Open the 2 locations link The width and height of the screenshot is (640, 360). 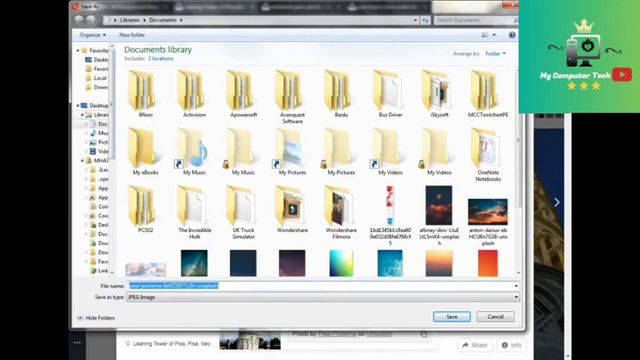coord(160,59)
